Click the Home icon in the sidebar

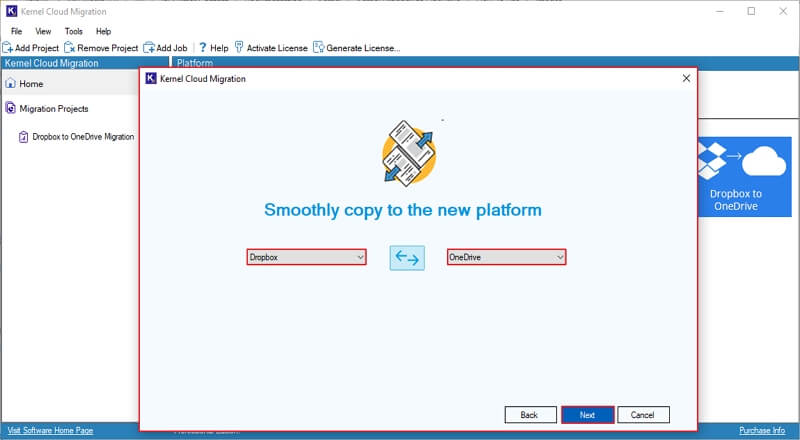pyautogui.click(x=11, y=84)
